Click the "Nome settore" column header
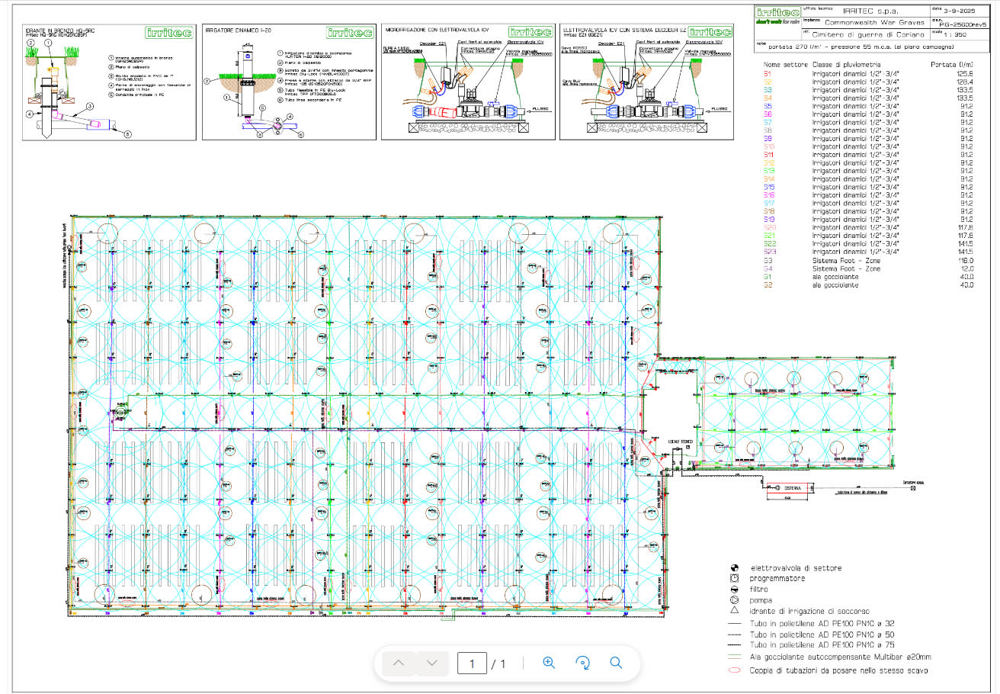 tap(786, 65)
